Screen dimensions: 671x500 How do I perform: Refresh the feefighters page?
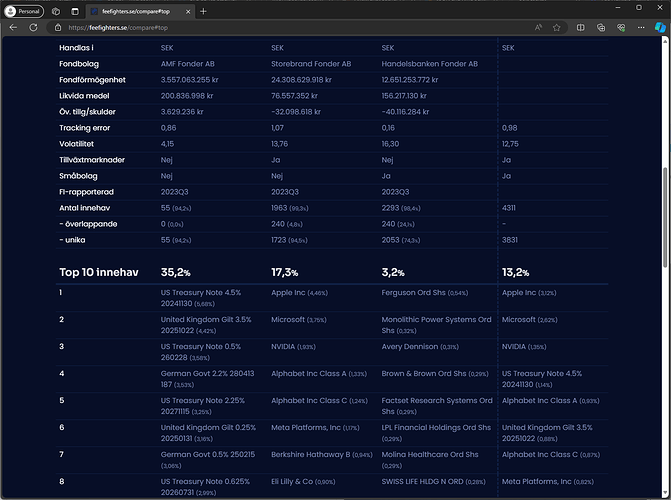pos(34,28)
